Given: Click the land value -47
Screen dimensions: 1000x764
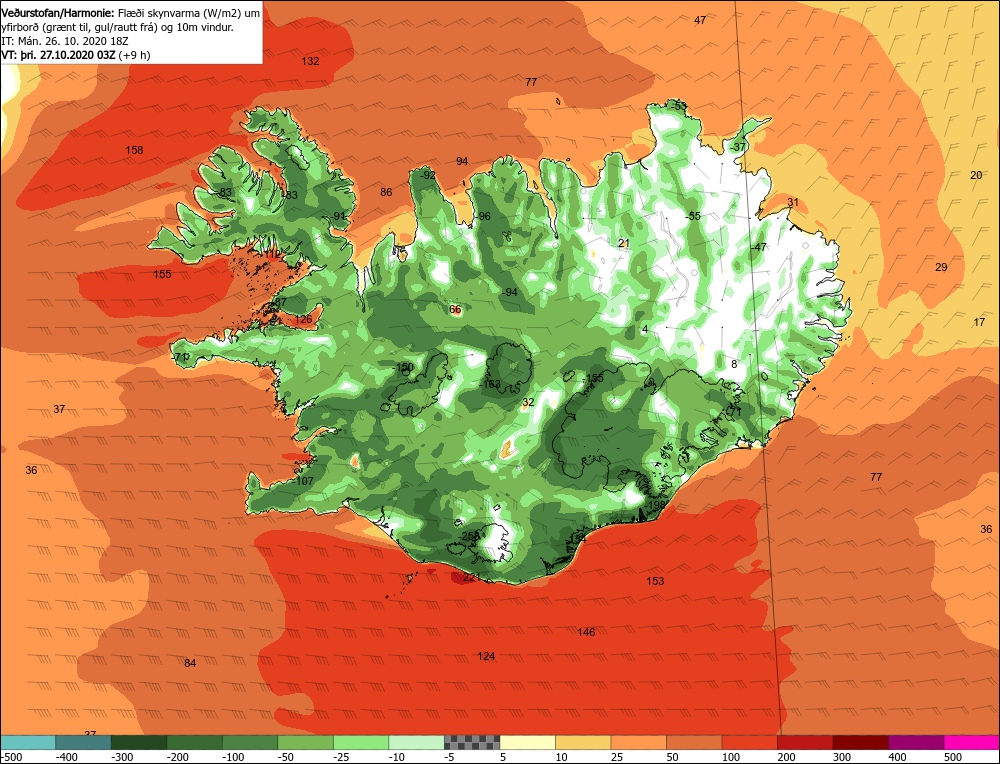Looking at the screenshot, I should [758, 247].
